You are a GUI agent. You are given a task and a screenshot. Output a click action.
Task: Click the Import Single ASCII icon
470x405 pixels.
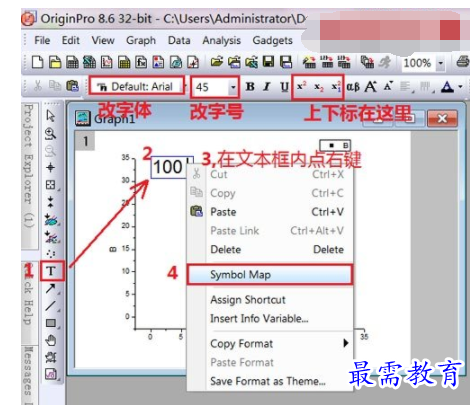coord(327,62)
